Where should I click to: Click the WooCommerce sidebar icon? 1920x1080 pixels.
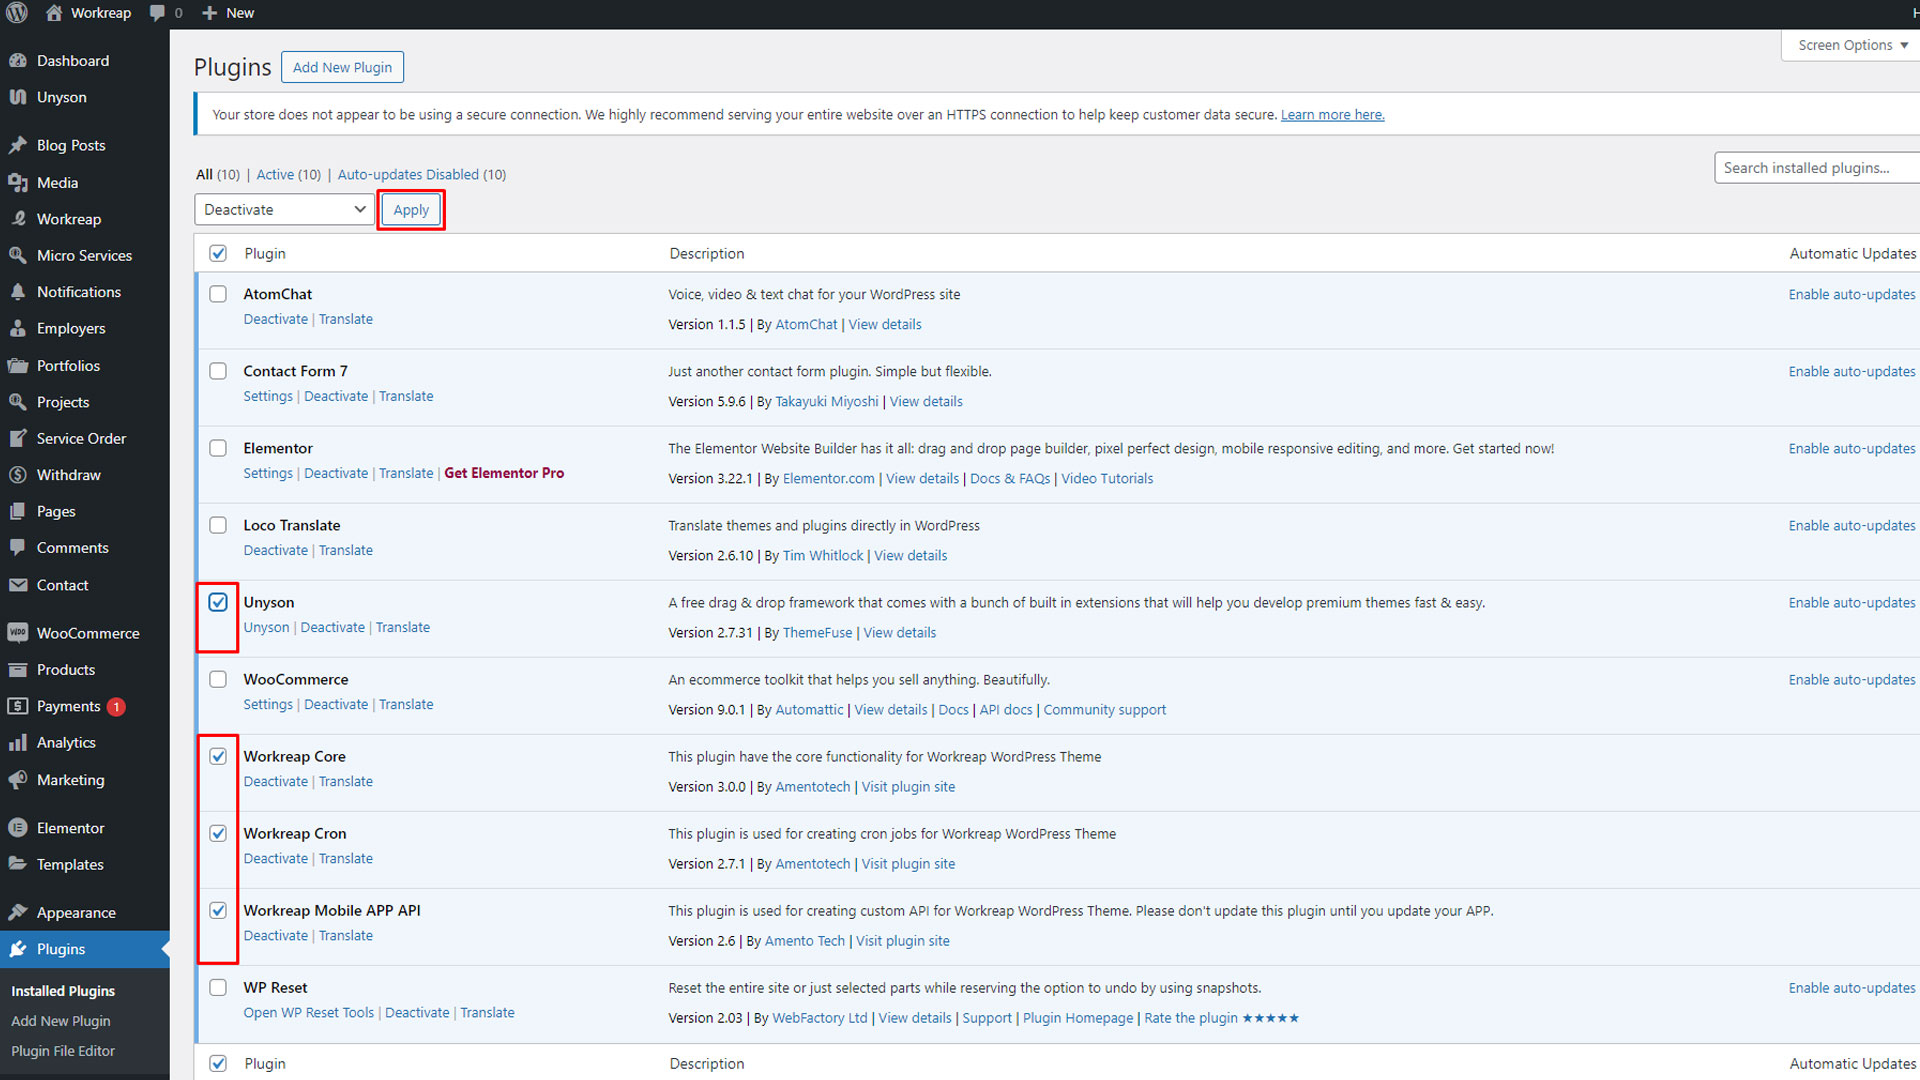pyautogui.click(x=17, y=633)
